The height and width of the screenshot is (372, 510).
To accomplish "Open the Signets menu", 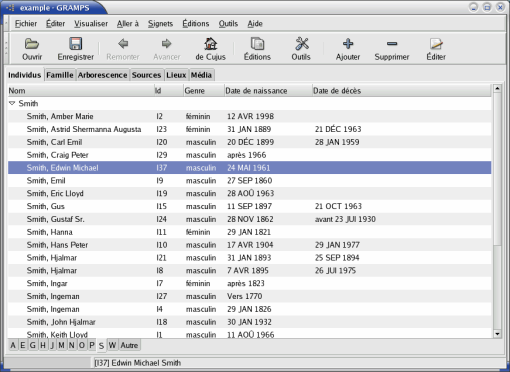I will coord(160,24).
